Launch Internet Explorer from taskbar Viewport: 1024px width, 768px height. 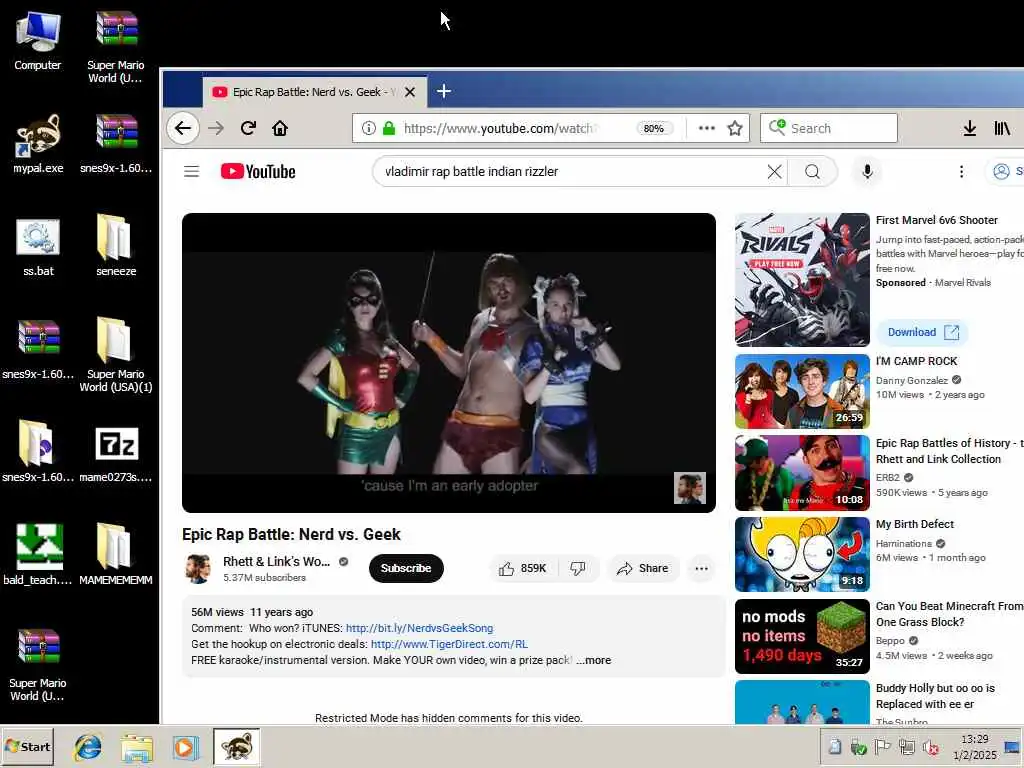(88, 747)
